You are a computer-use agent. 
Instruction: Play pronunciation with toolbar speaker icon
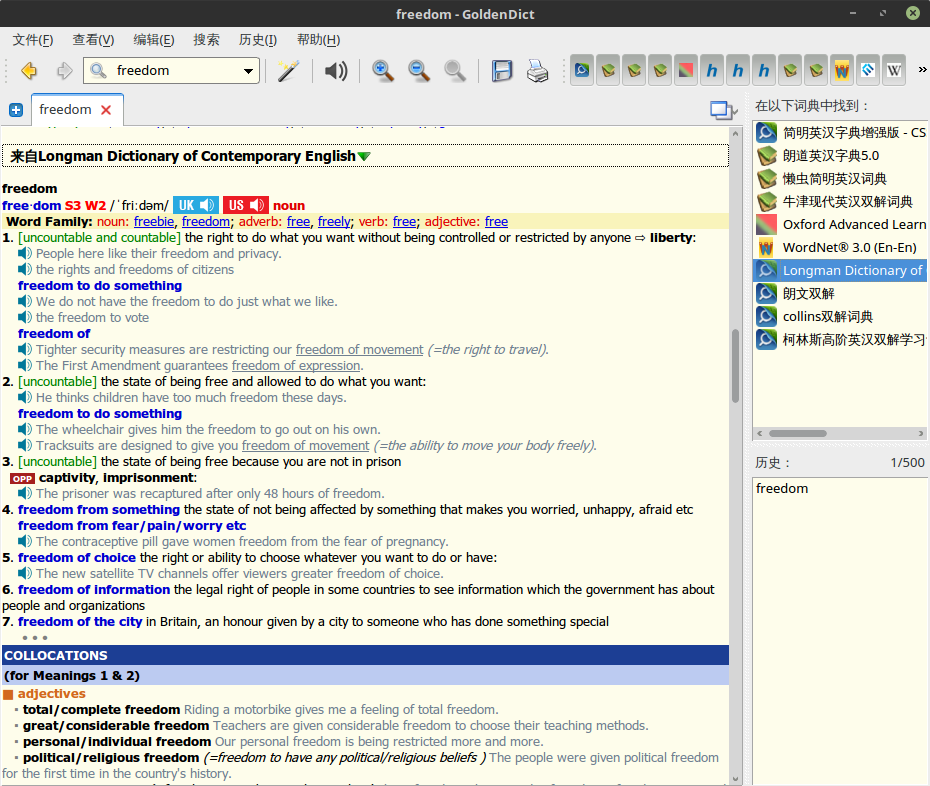(336, 71)
